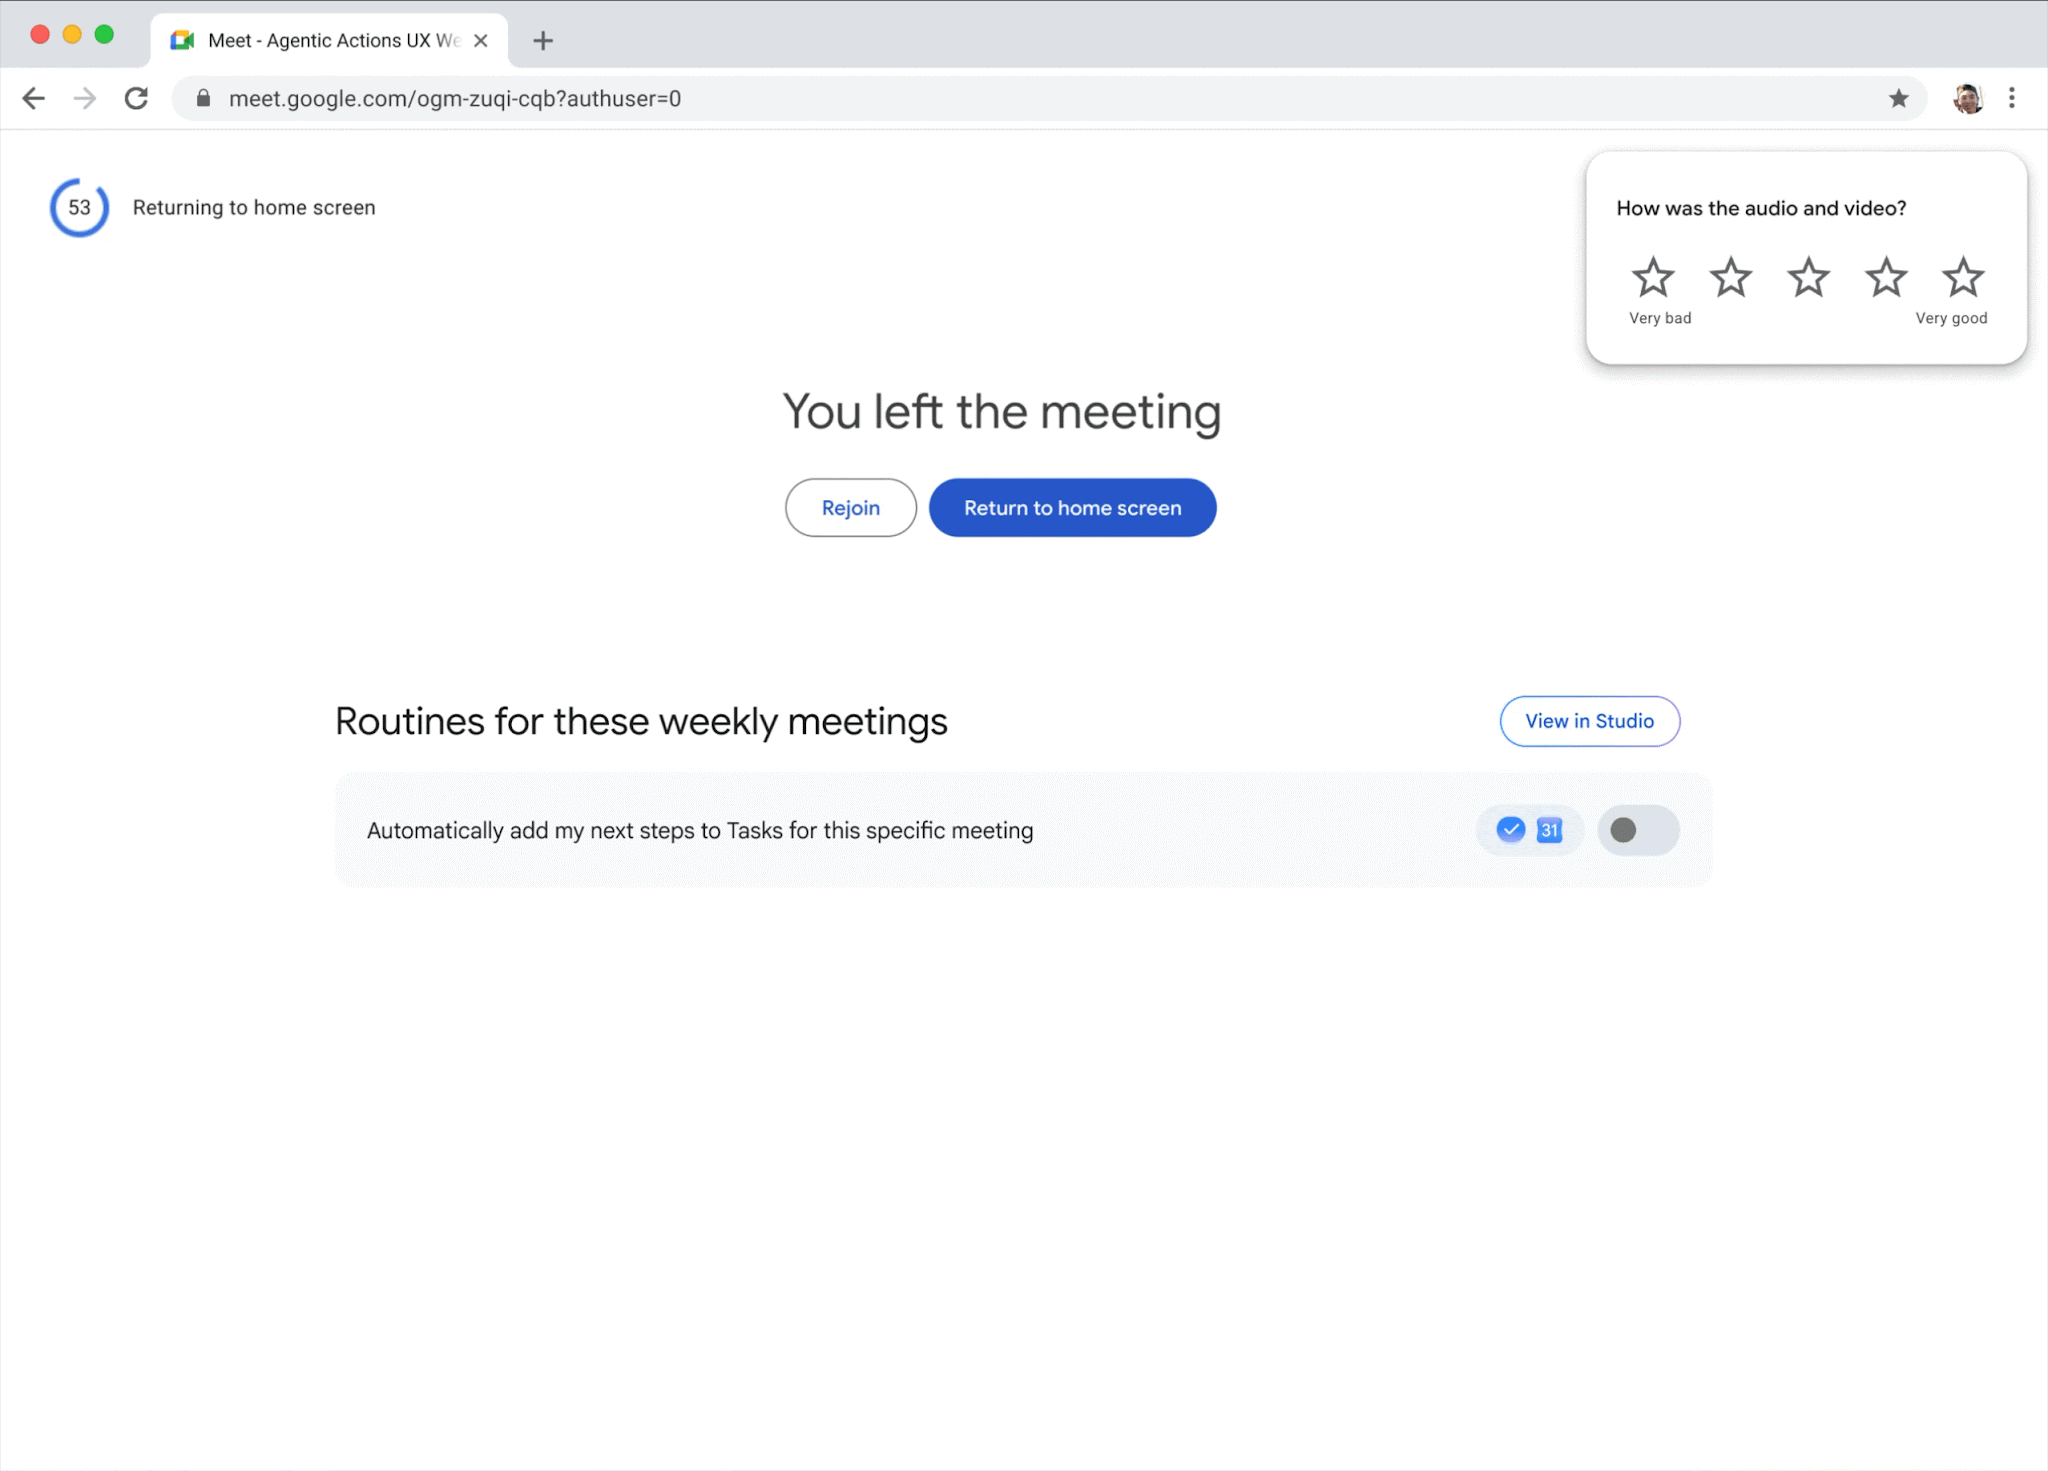The height and width of the screenshot is (1471, 2048).
Task: Bookmark this page with star icon
Action: click(x=1898, y=98)
